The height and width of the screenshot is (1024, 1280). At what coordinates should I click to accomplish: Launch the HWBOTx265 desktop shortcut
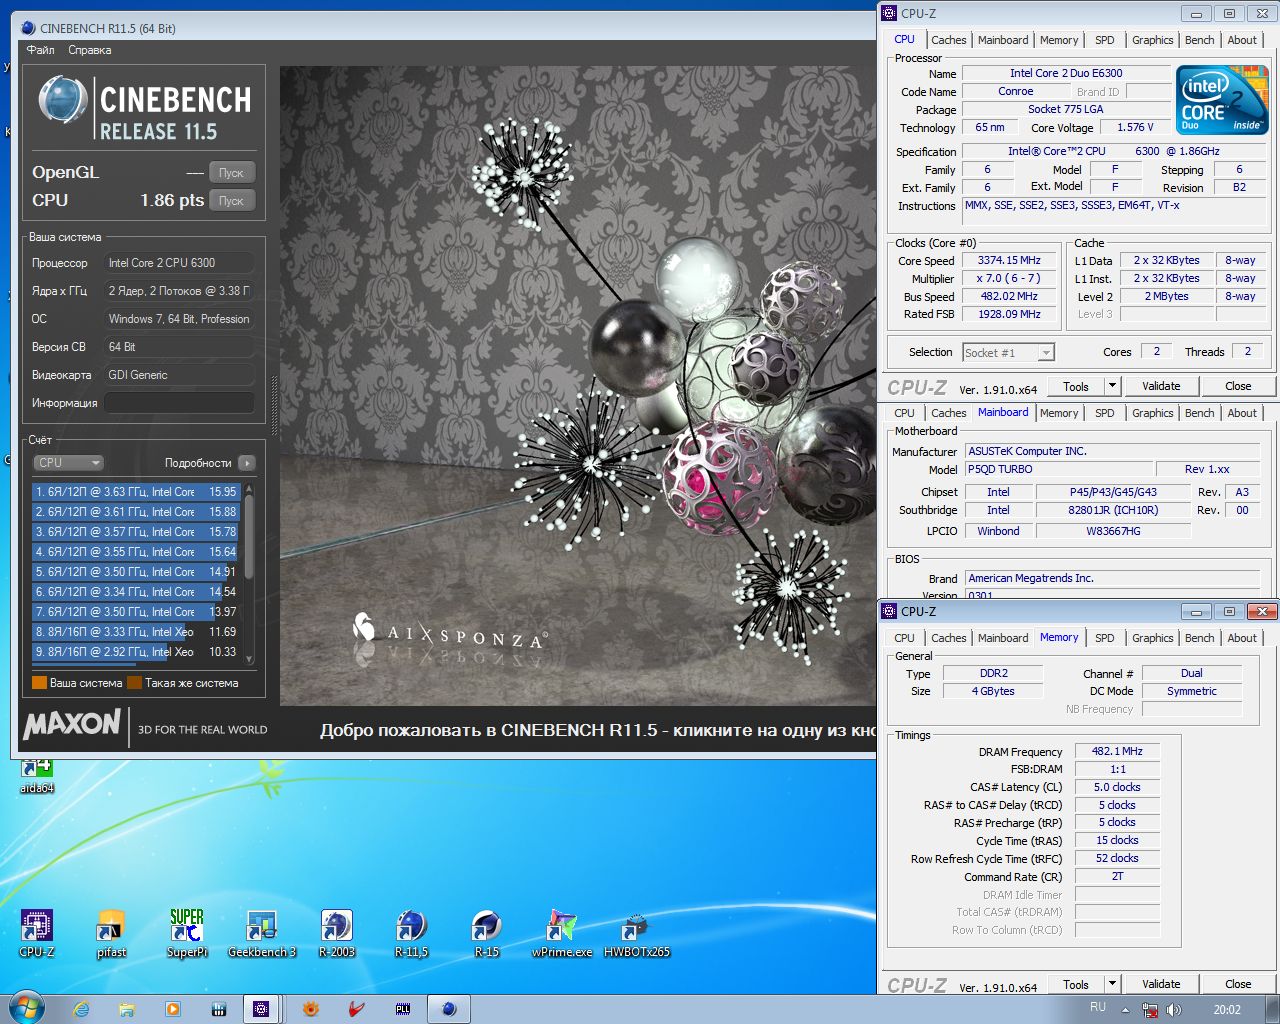(x=637, y=934)
